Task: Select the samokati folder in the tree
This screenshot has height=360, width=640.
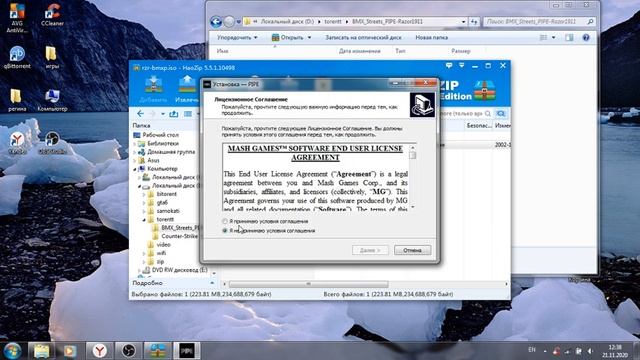Action: point(168,211)
